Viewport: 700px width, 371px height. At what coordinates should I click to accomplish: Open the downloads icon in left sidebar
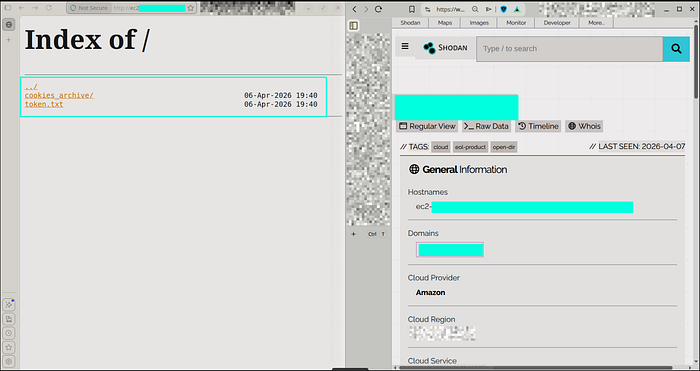pos(9,319)
